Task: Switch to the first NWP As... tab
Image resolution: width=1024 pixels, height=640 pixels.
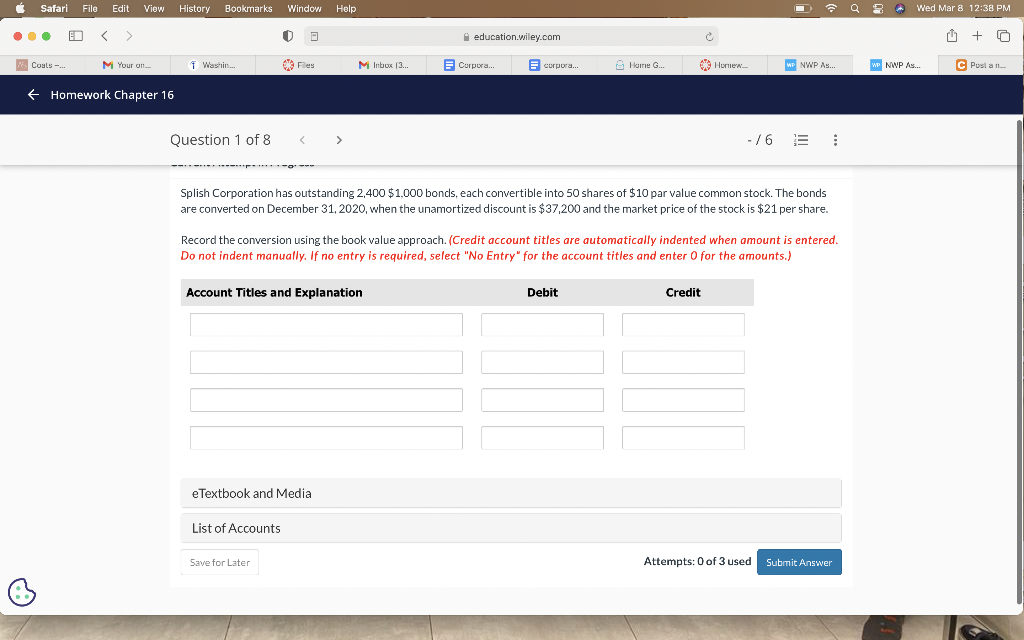Action: [810, 65]
